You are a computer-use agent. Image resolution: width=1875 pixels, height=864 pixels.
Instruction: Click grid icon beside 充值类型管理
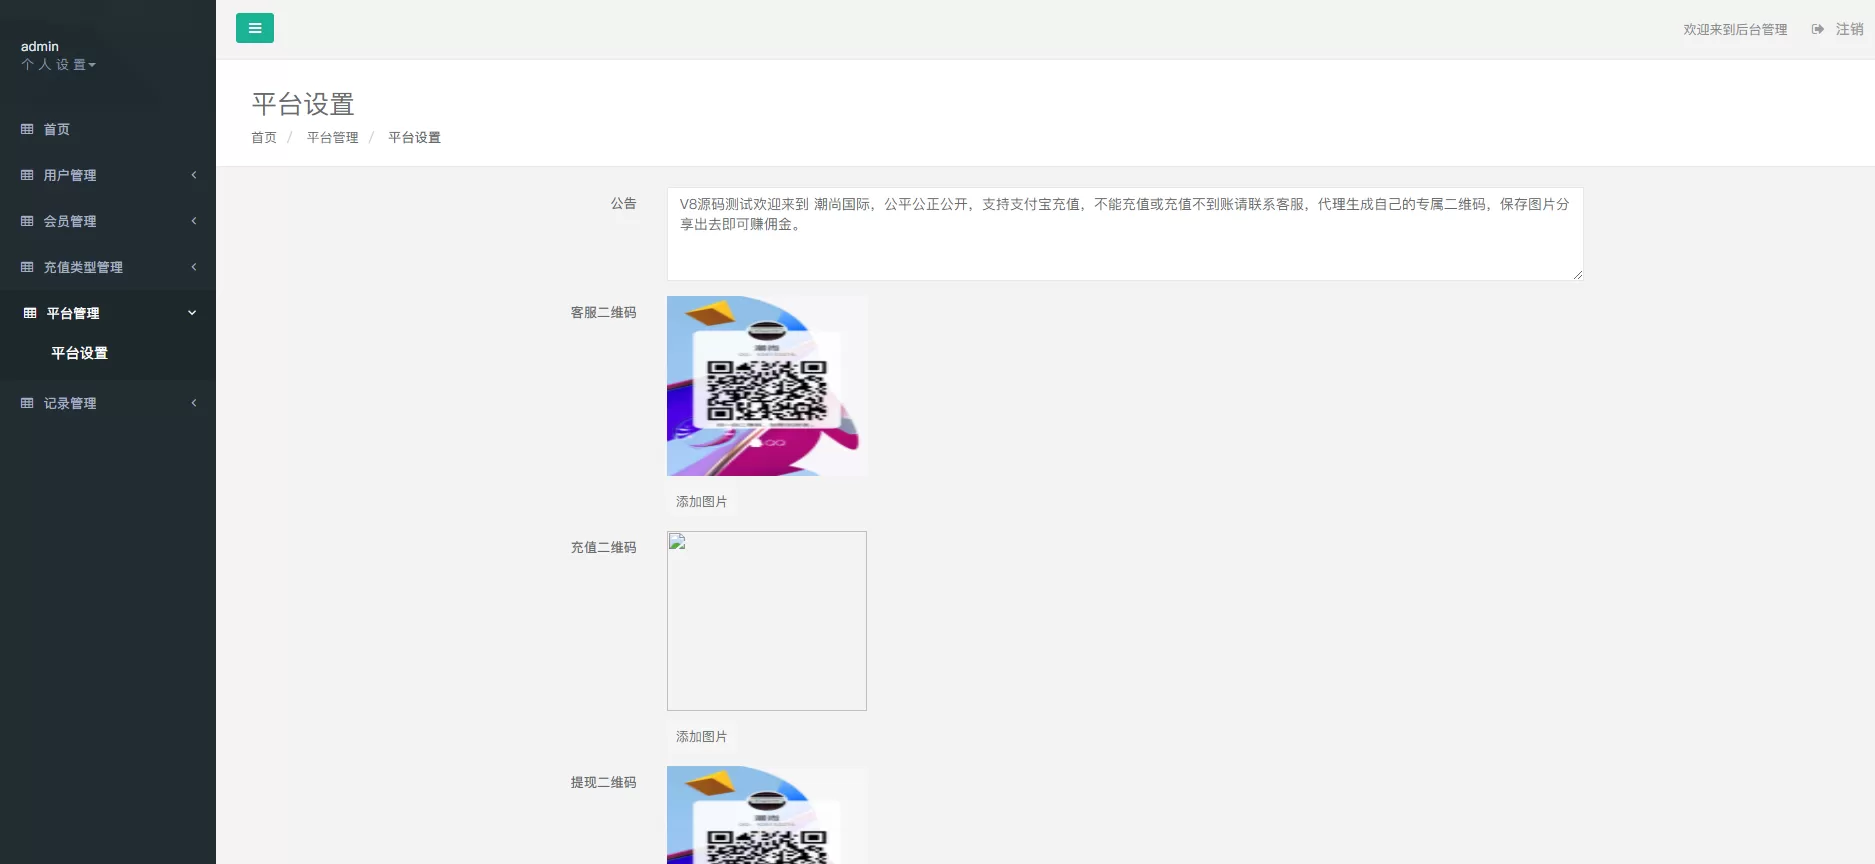coord(27,267)
